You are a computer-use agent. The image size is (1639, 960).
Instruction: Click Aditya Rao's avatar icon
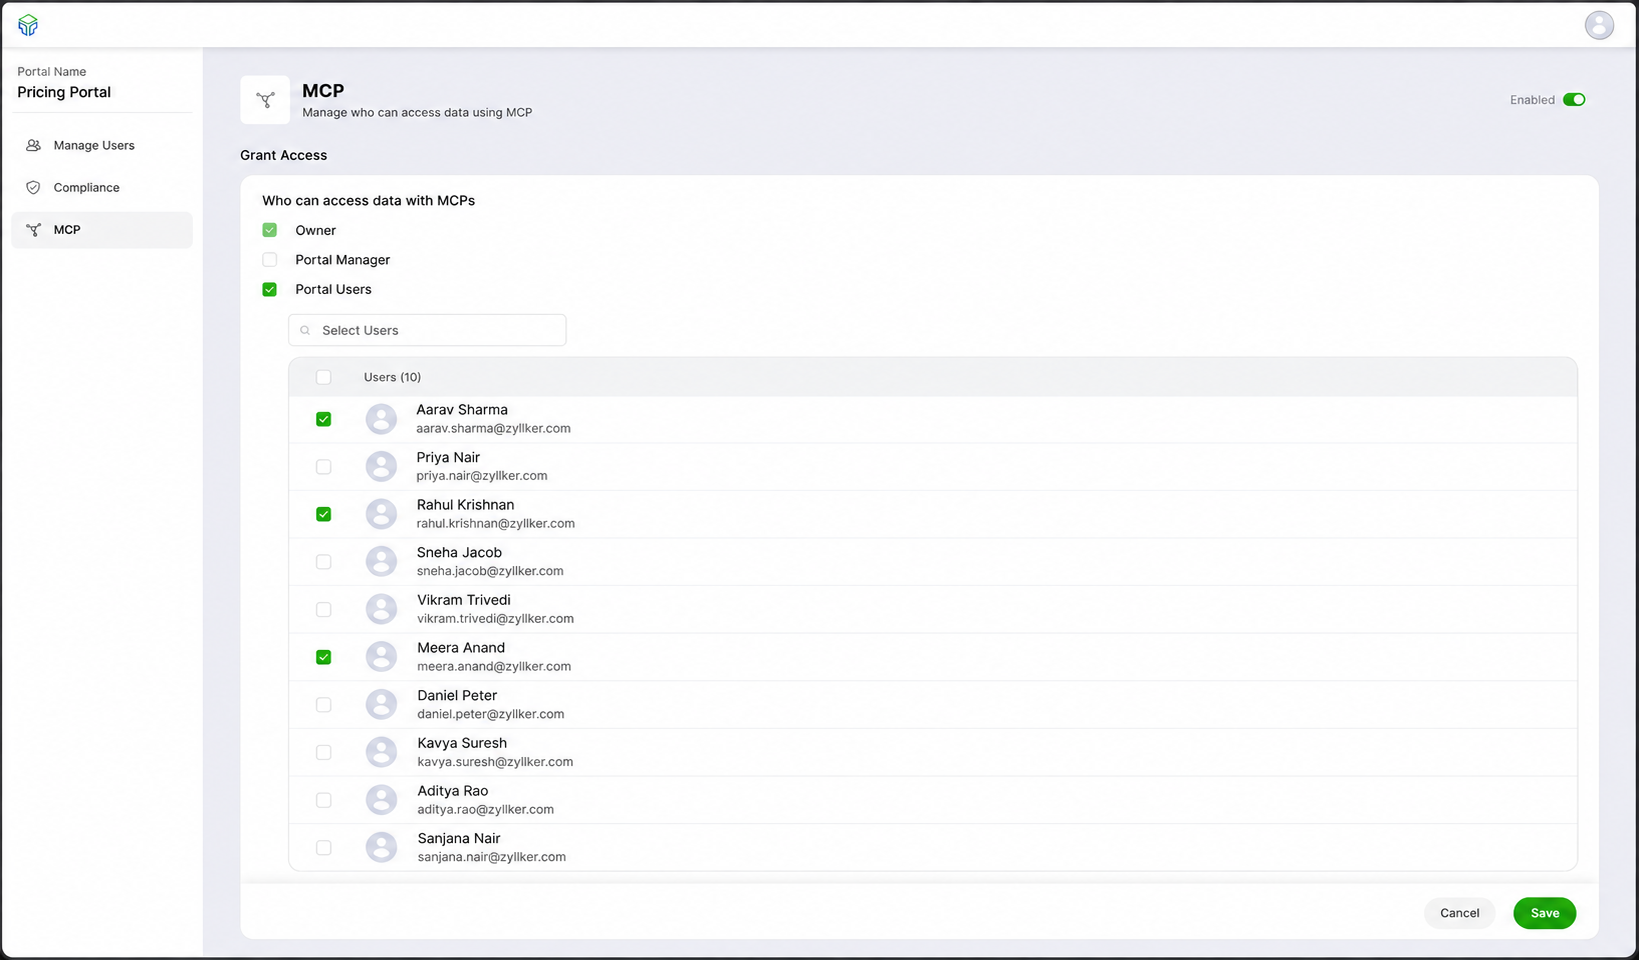click(x=381, y=800)
